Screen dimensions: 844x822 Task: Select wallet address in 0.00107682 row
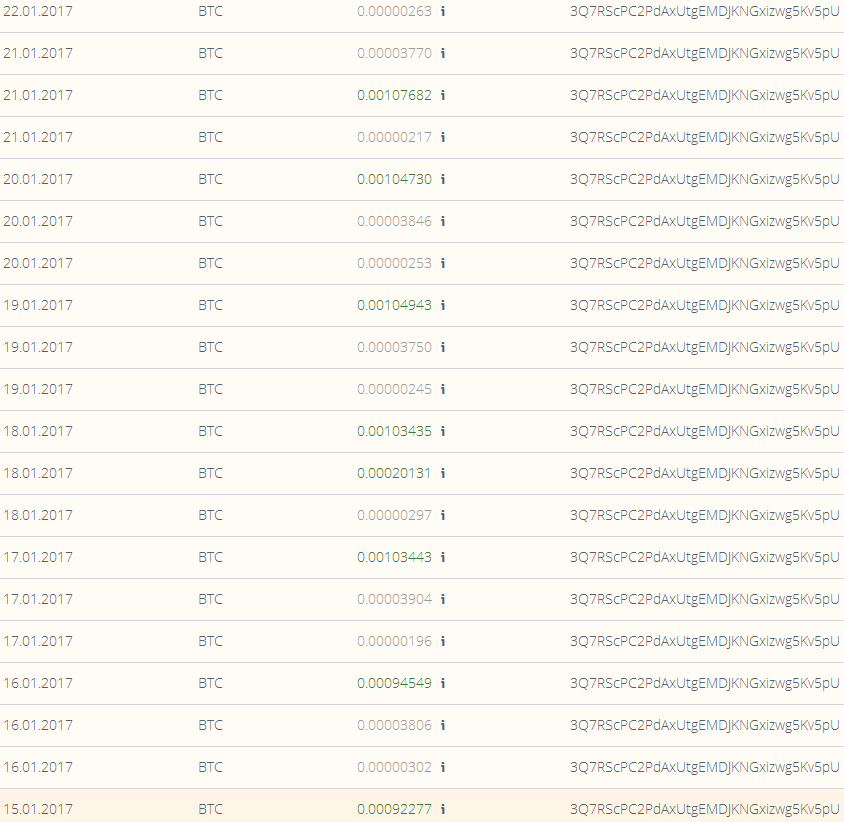click(x=705, y=95)
